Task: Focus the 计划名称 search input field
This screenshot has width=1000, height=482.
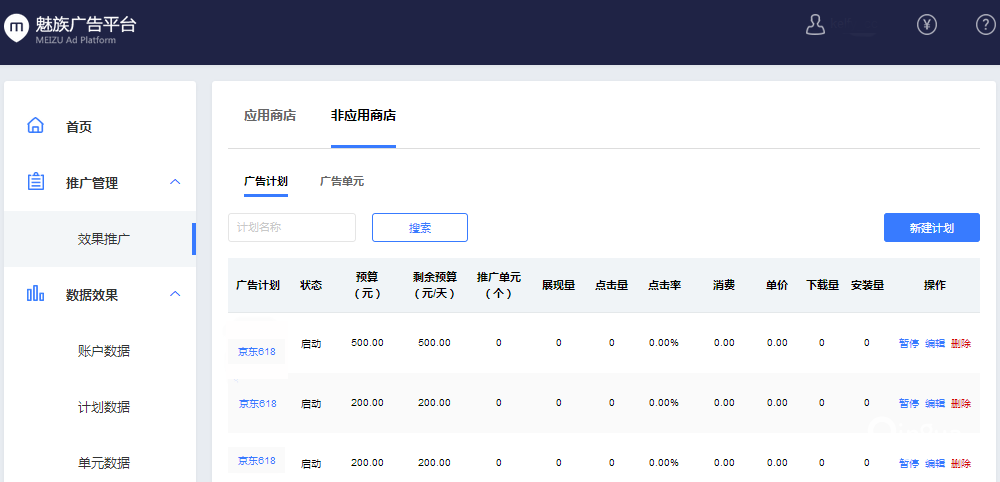Action: 292,228
